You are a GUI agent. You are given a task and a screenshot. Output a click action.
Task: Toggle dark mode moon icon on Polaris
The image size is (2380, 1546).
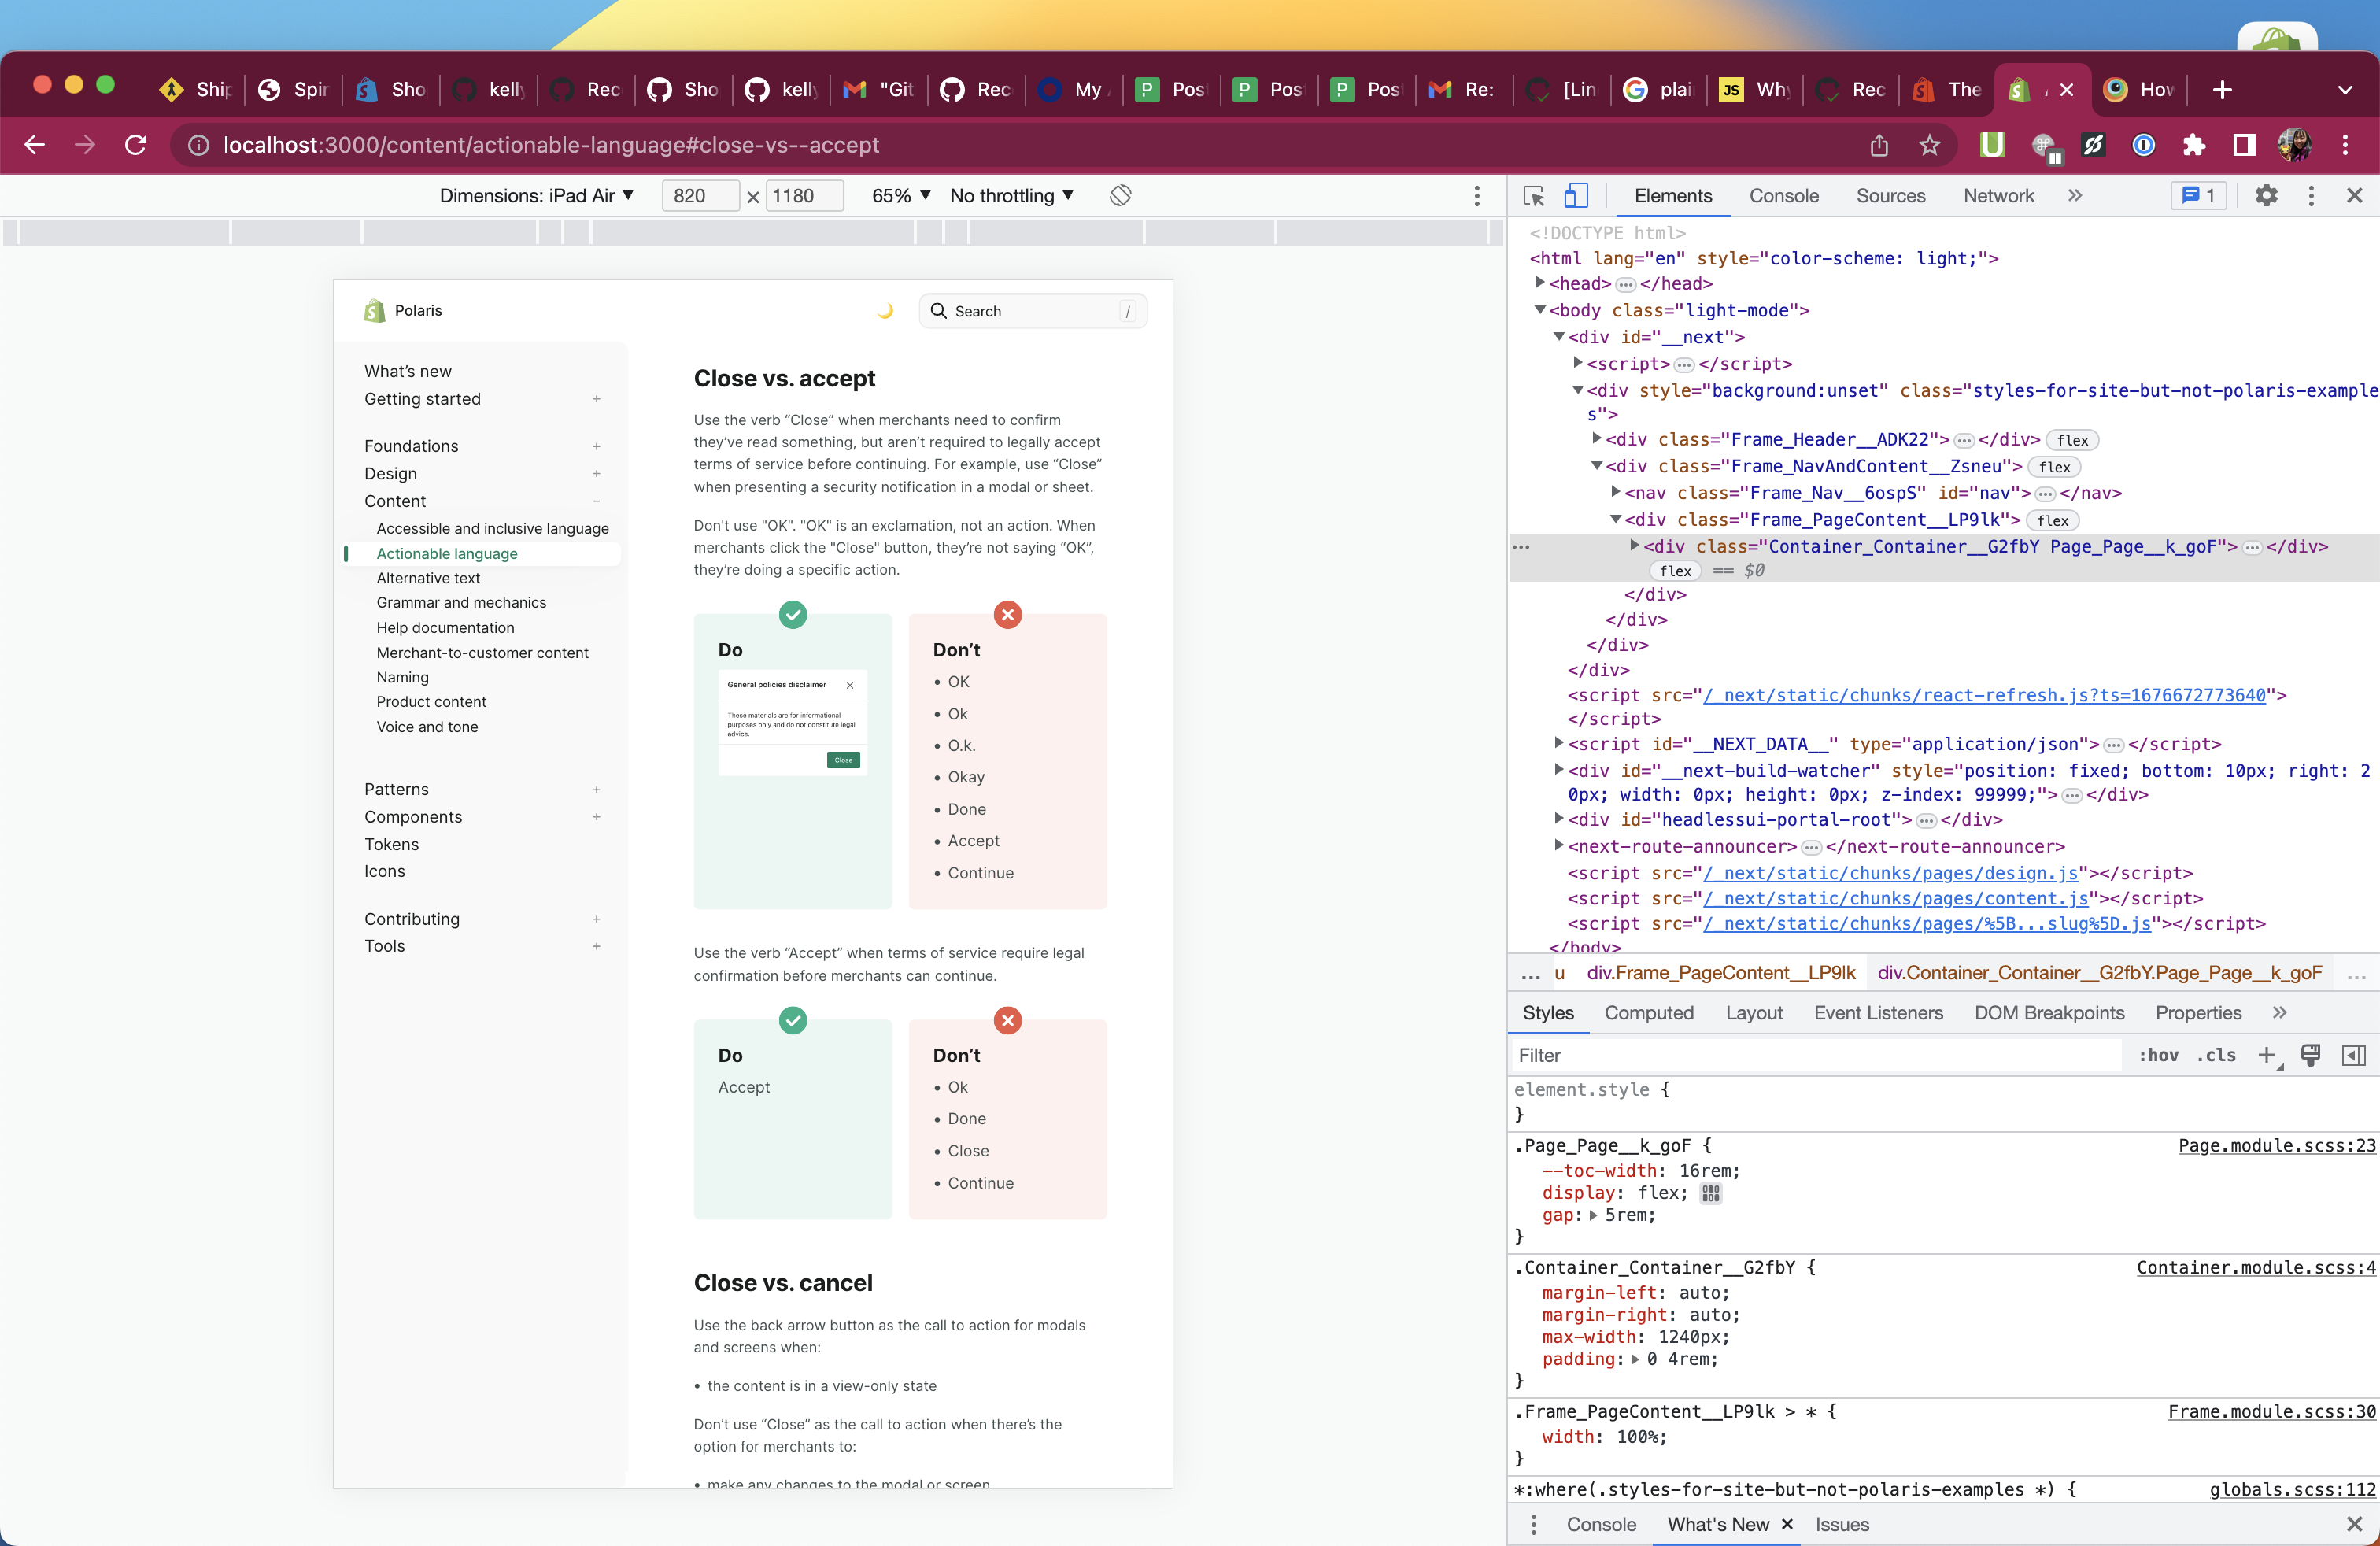(885, 311)
